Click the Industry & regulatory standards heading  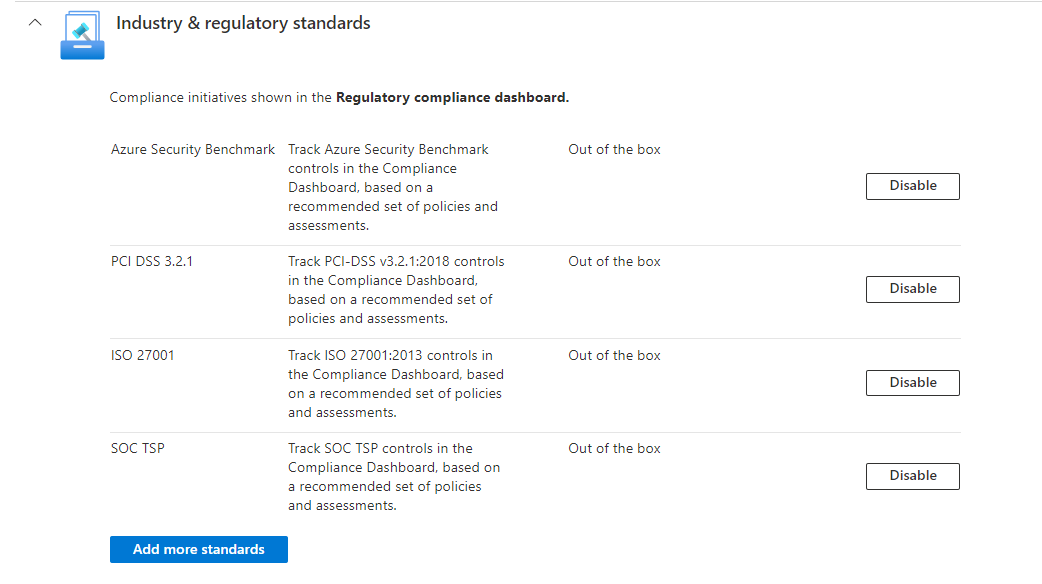[243, 23]
